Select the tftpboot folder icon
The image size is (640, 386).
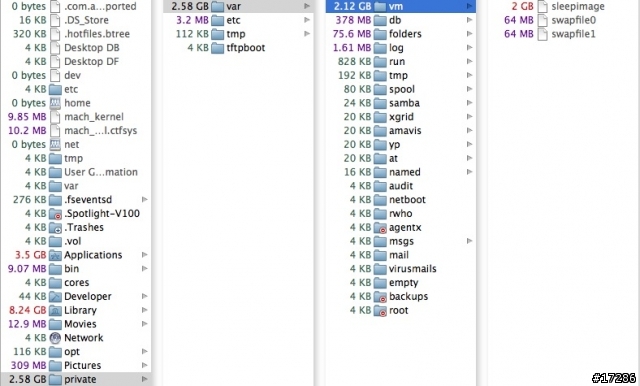tap(218, 48)
